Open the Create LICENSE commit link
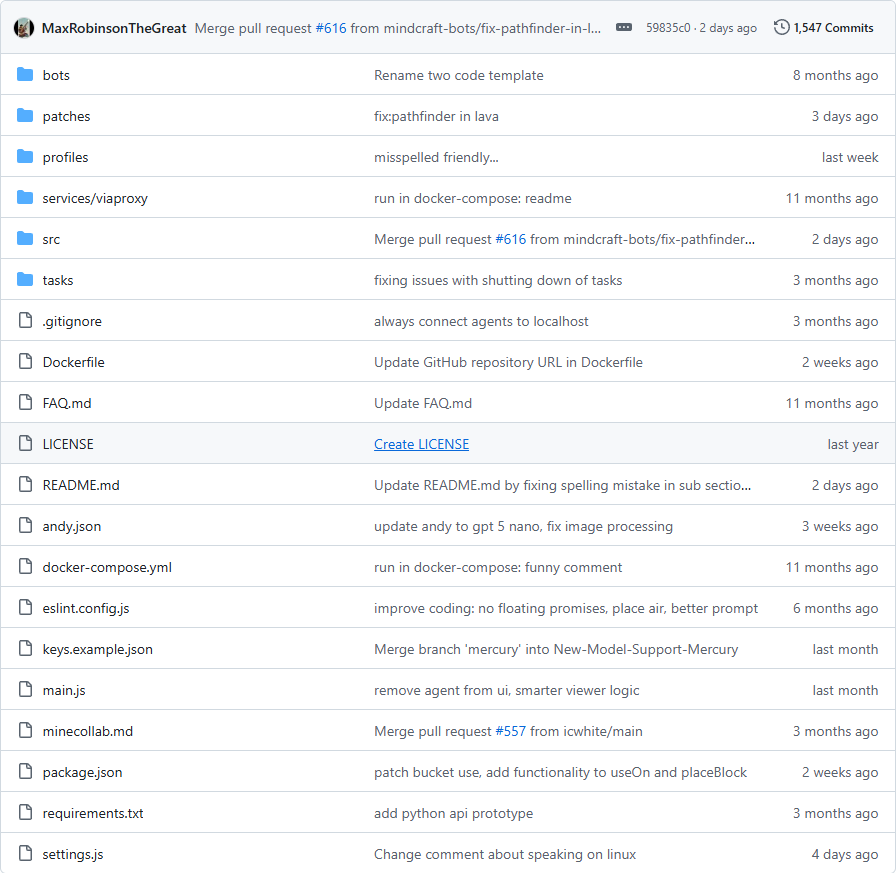This screenshot has width=896, height=874. pyautogui.click(x=421, y=444)
